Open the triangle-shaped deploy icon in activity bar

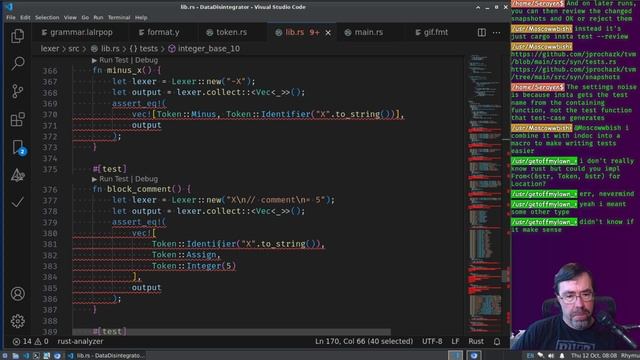[x=18, y=175]
